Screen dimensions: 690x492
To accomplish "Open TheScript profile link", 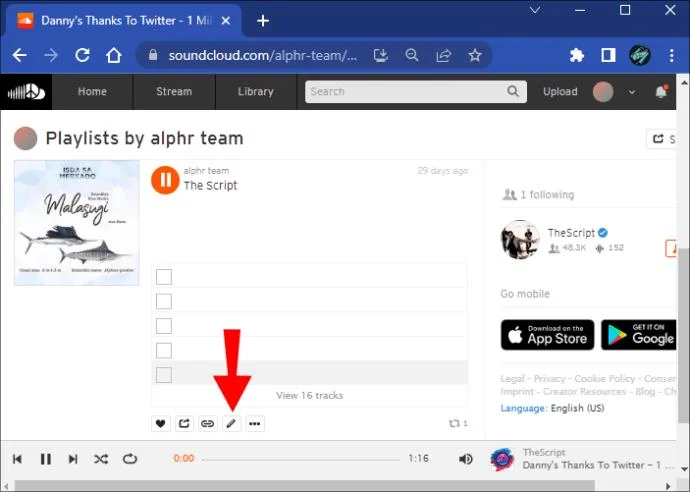I will (x=571, y=233).
